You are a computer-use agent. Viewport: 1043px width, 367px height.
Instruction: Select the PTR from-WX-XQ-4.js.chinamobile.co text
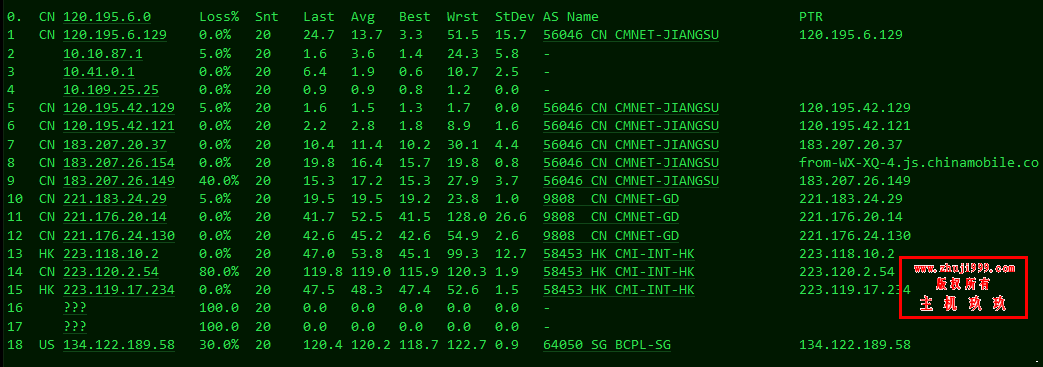coord(920,162)
